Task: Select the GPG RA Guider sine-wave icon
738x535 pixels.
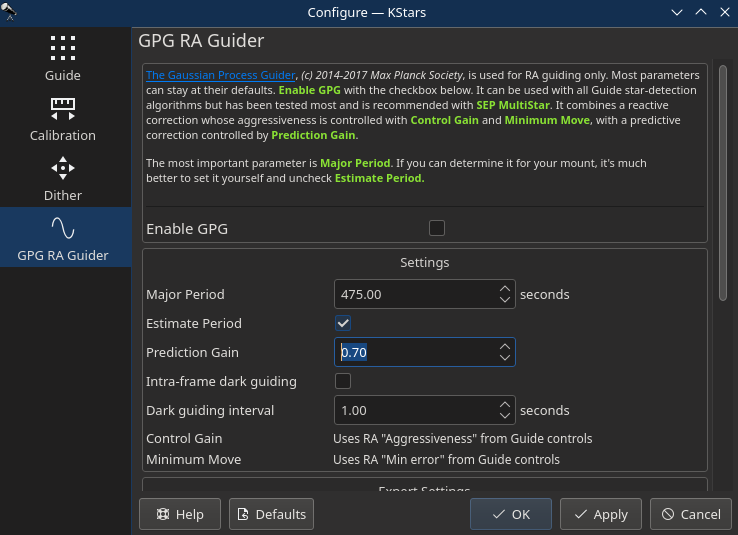Action: (63, 228)
